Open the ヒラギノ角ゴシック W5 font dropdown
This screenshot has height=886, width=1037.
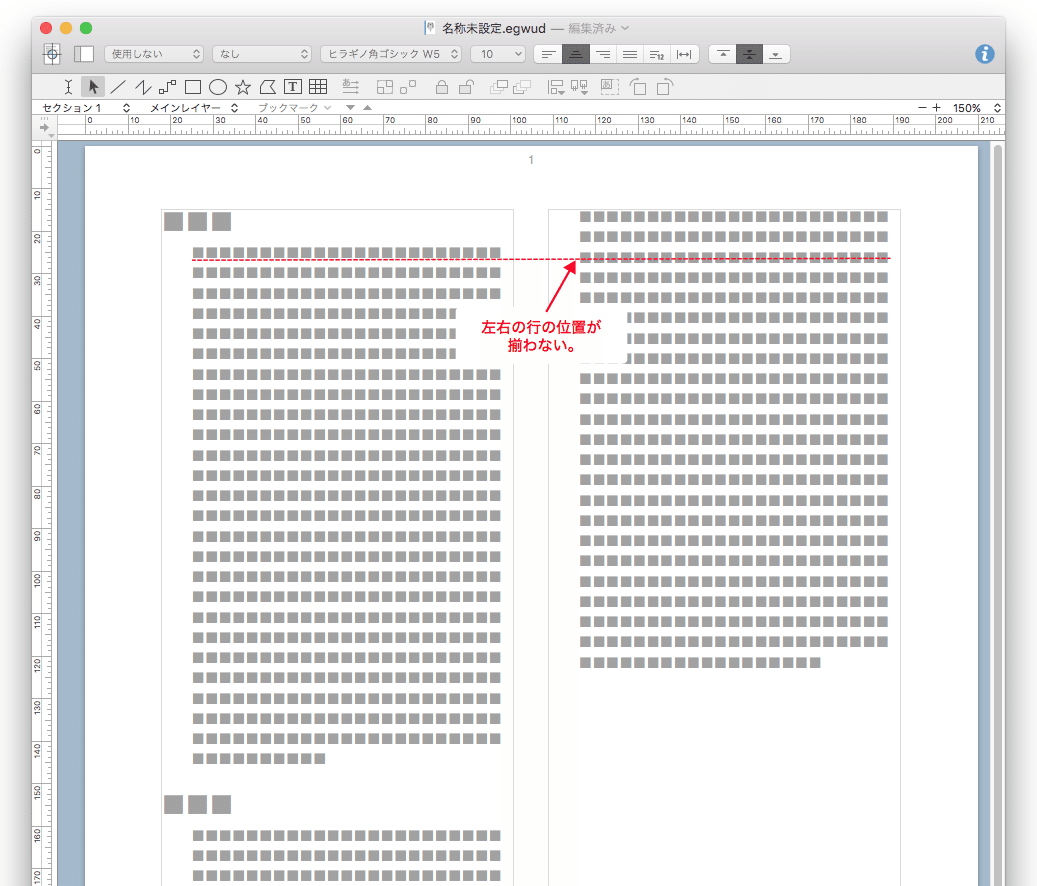pos(391,54)
